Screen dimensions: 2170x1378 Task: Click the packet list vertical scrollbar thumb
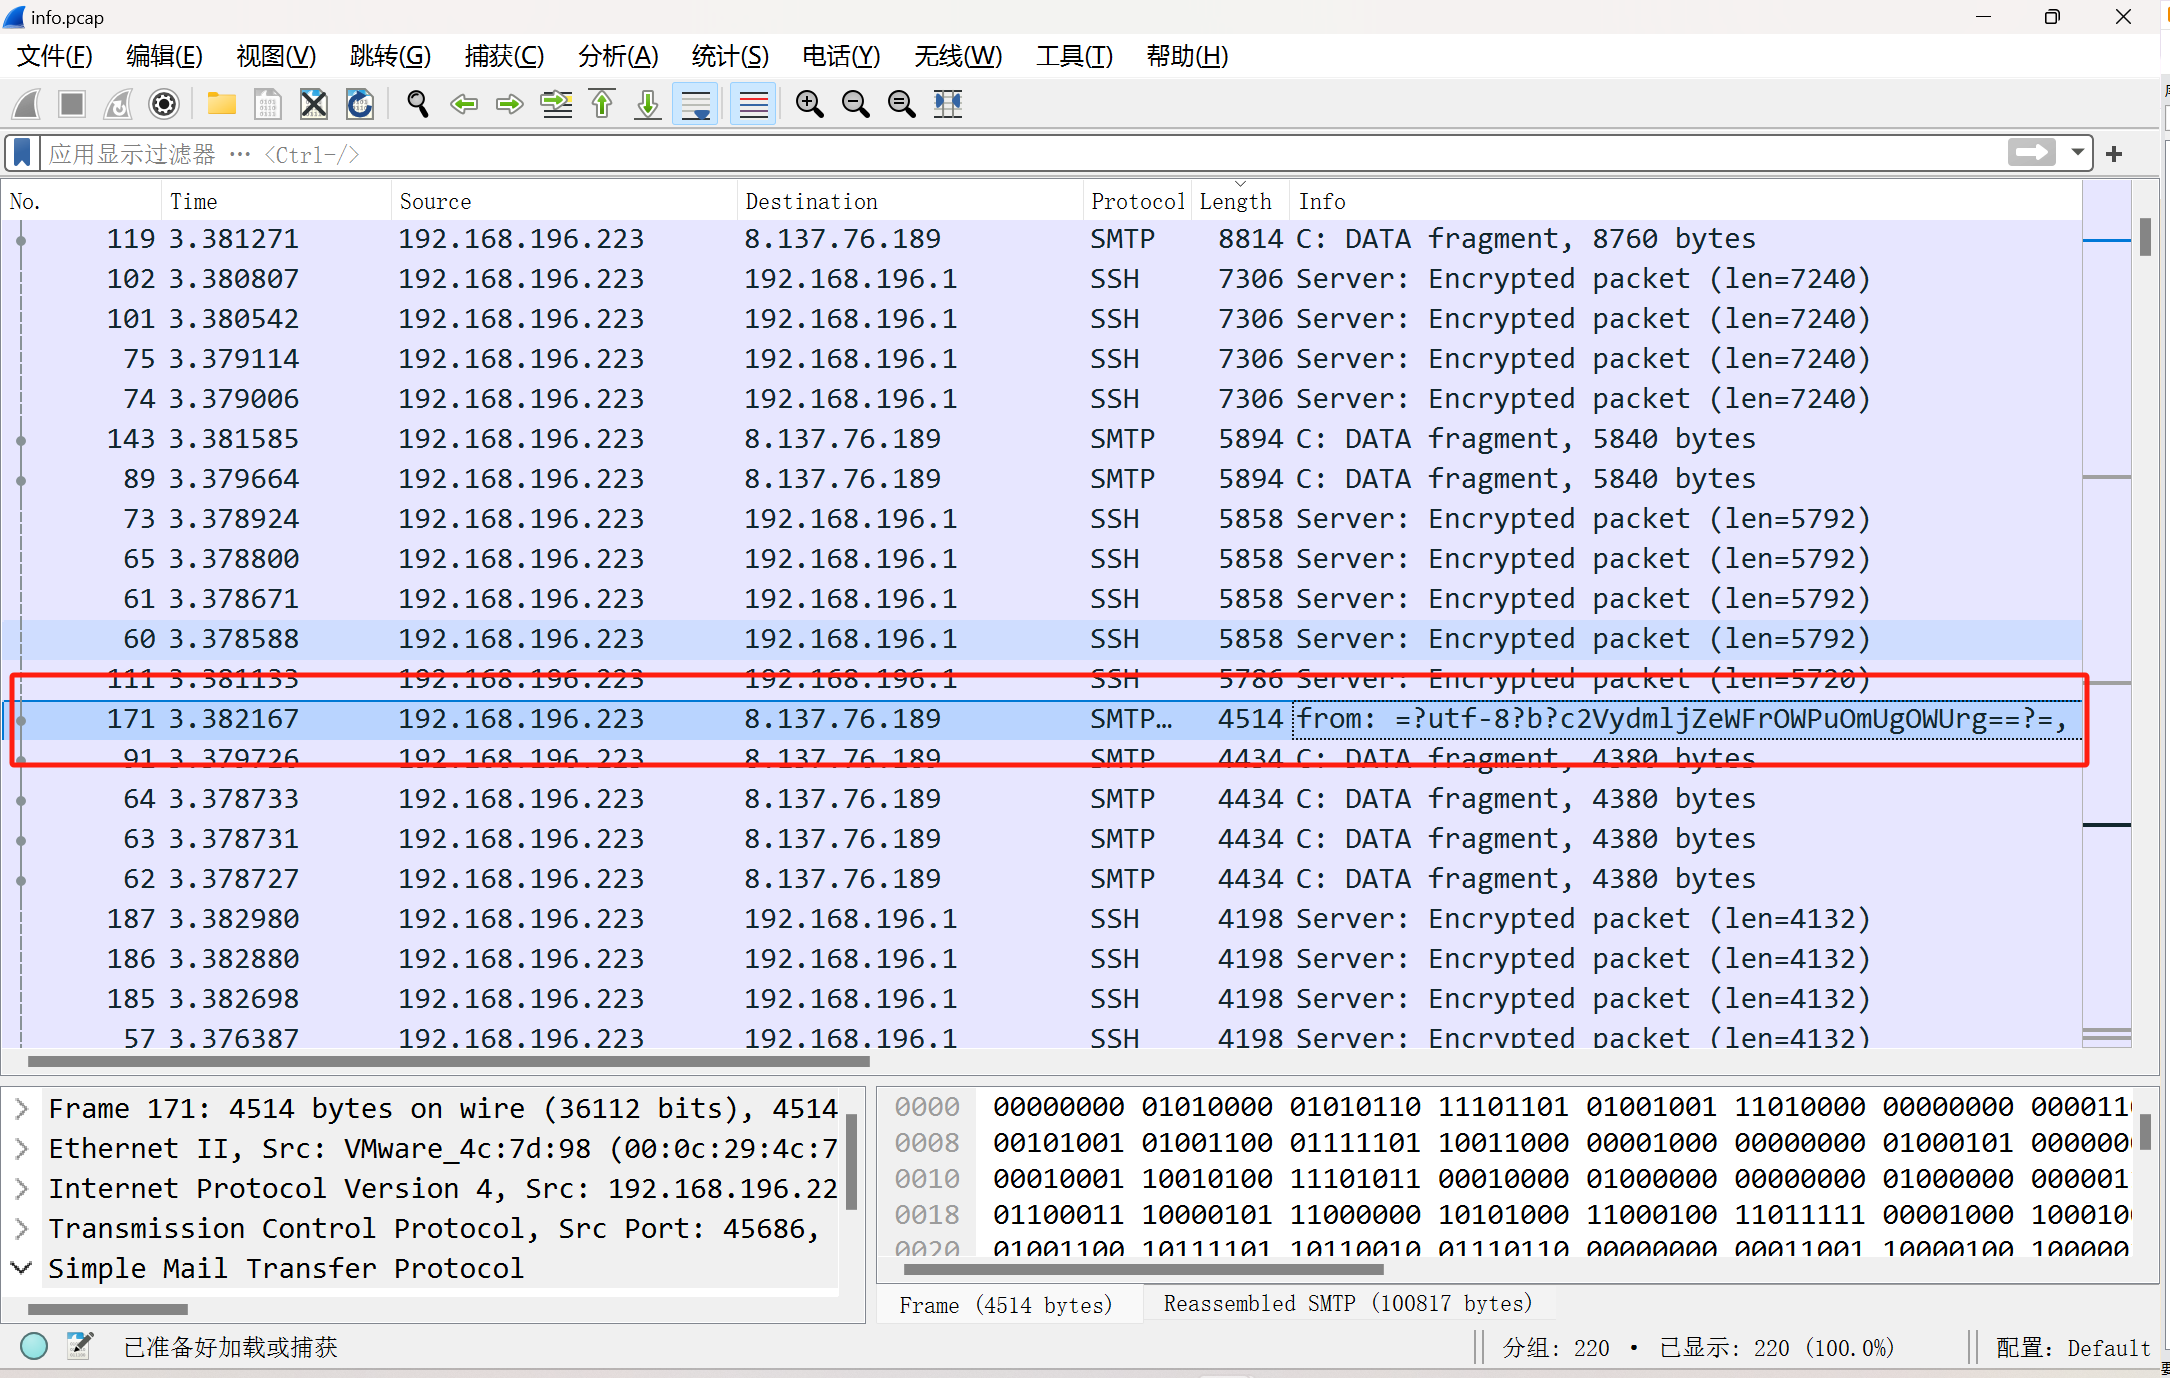point(2146,237)
